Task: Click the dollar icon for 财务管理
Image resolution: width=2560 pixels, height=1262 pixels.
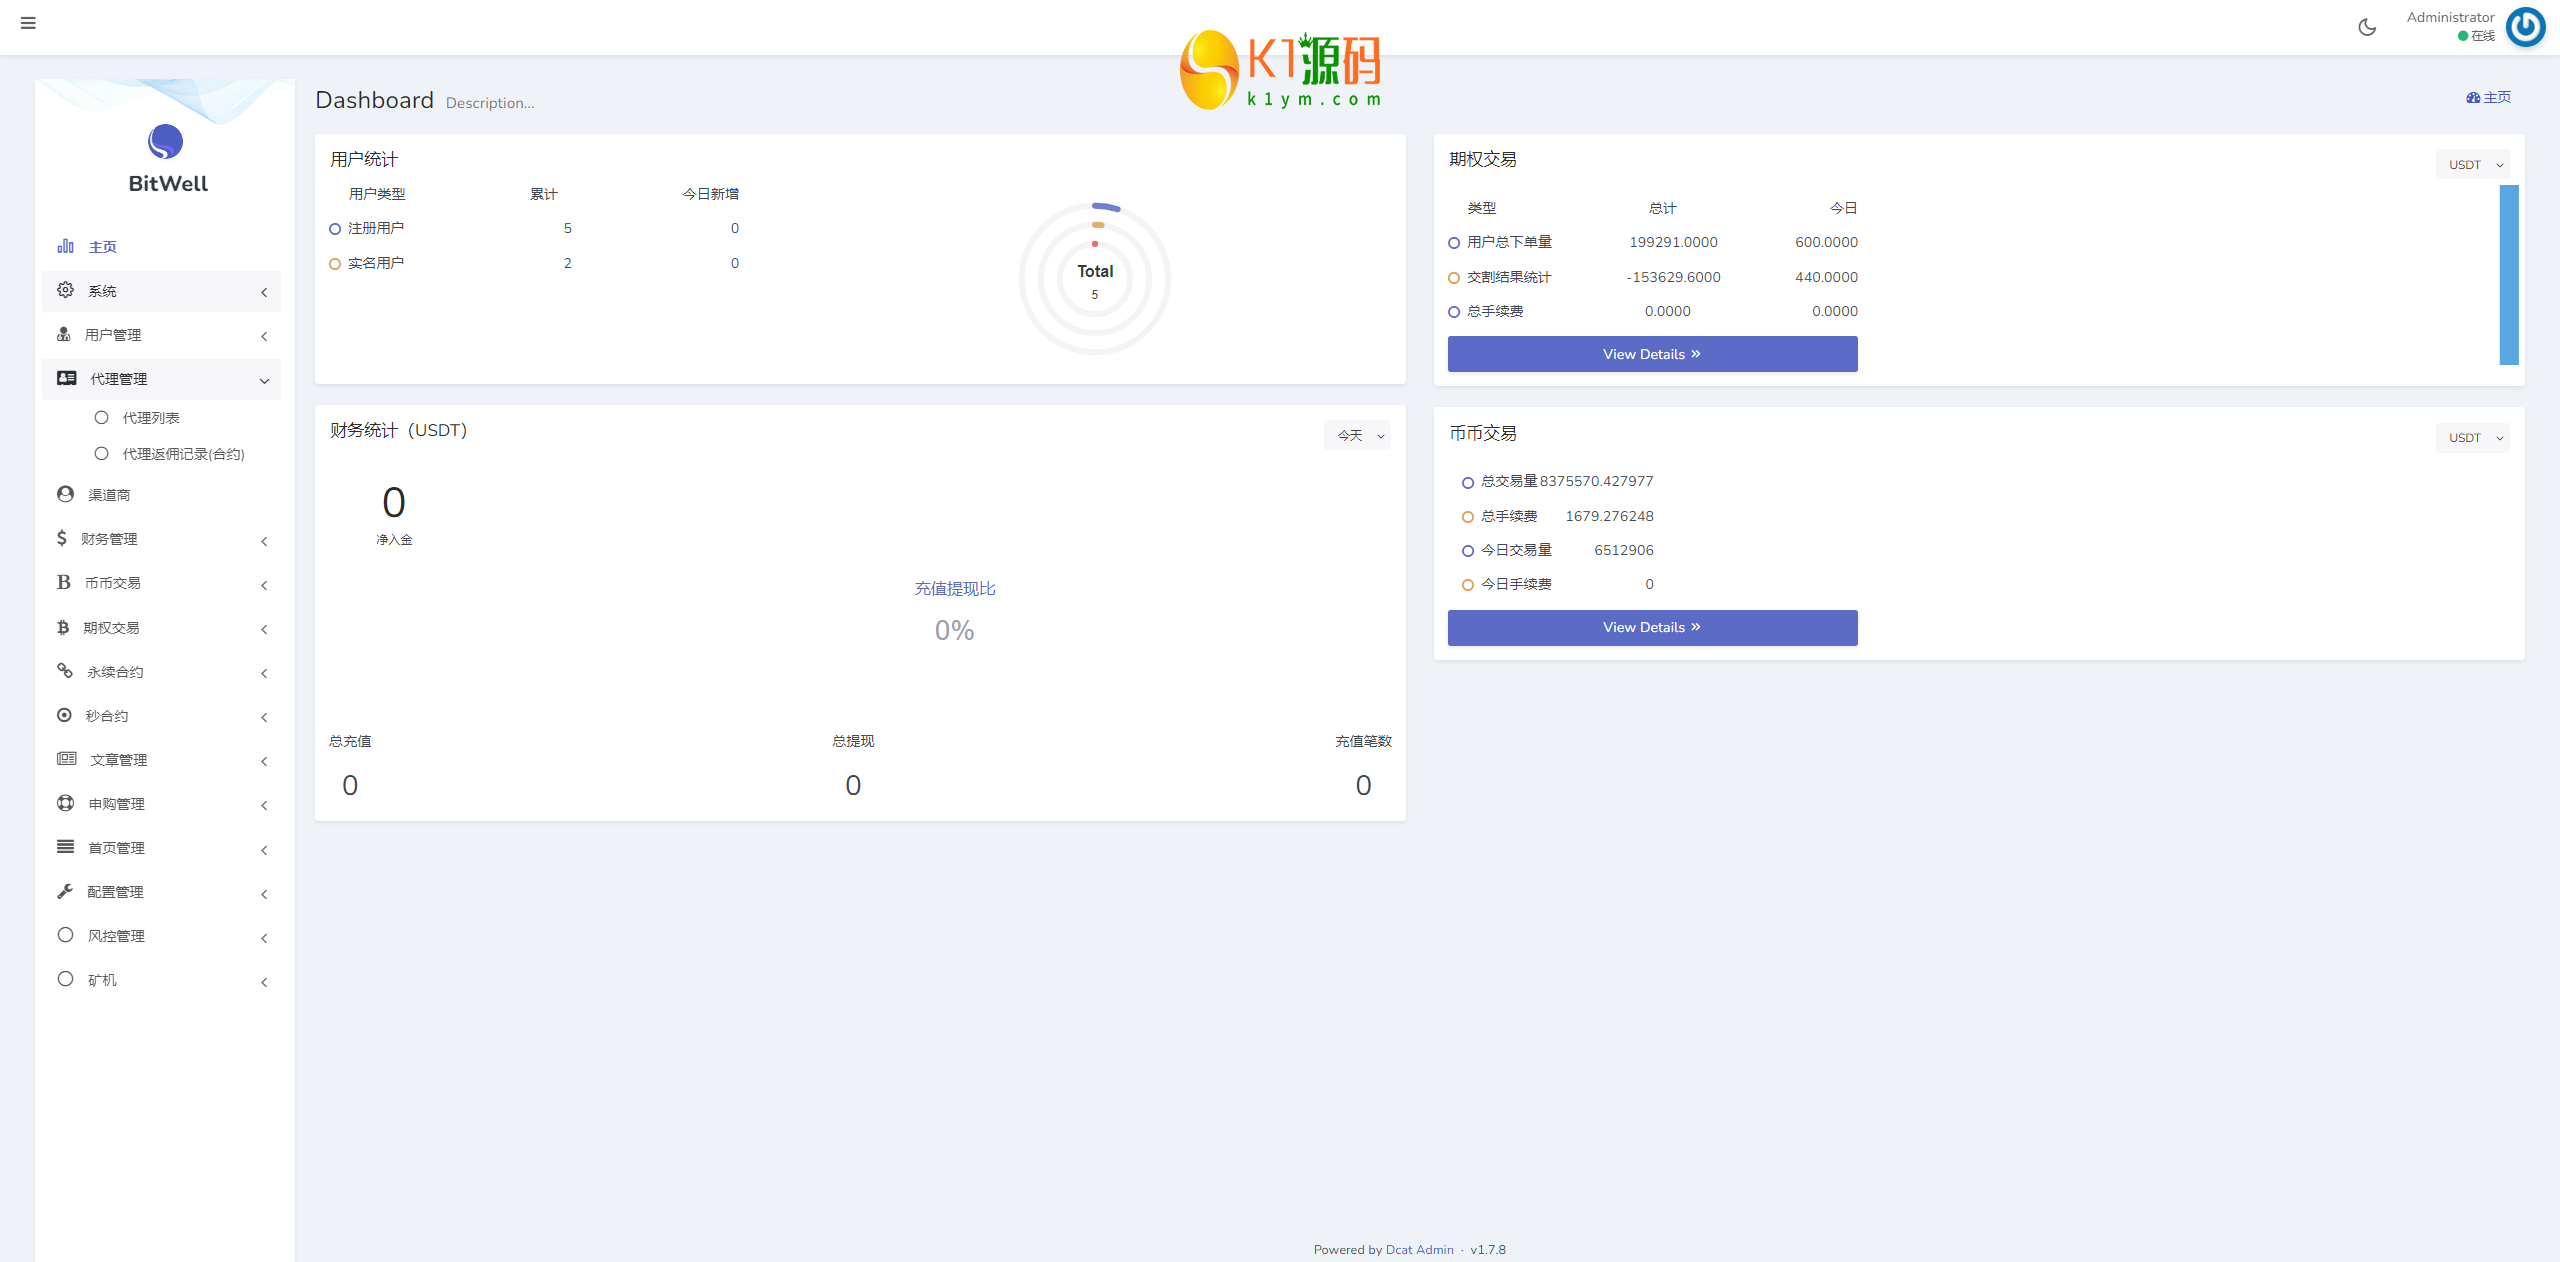Action: point(62,538)
